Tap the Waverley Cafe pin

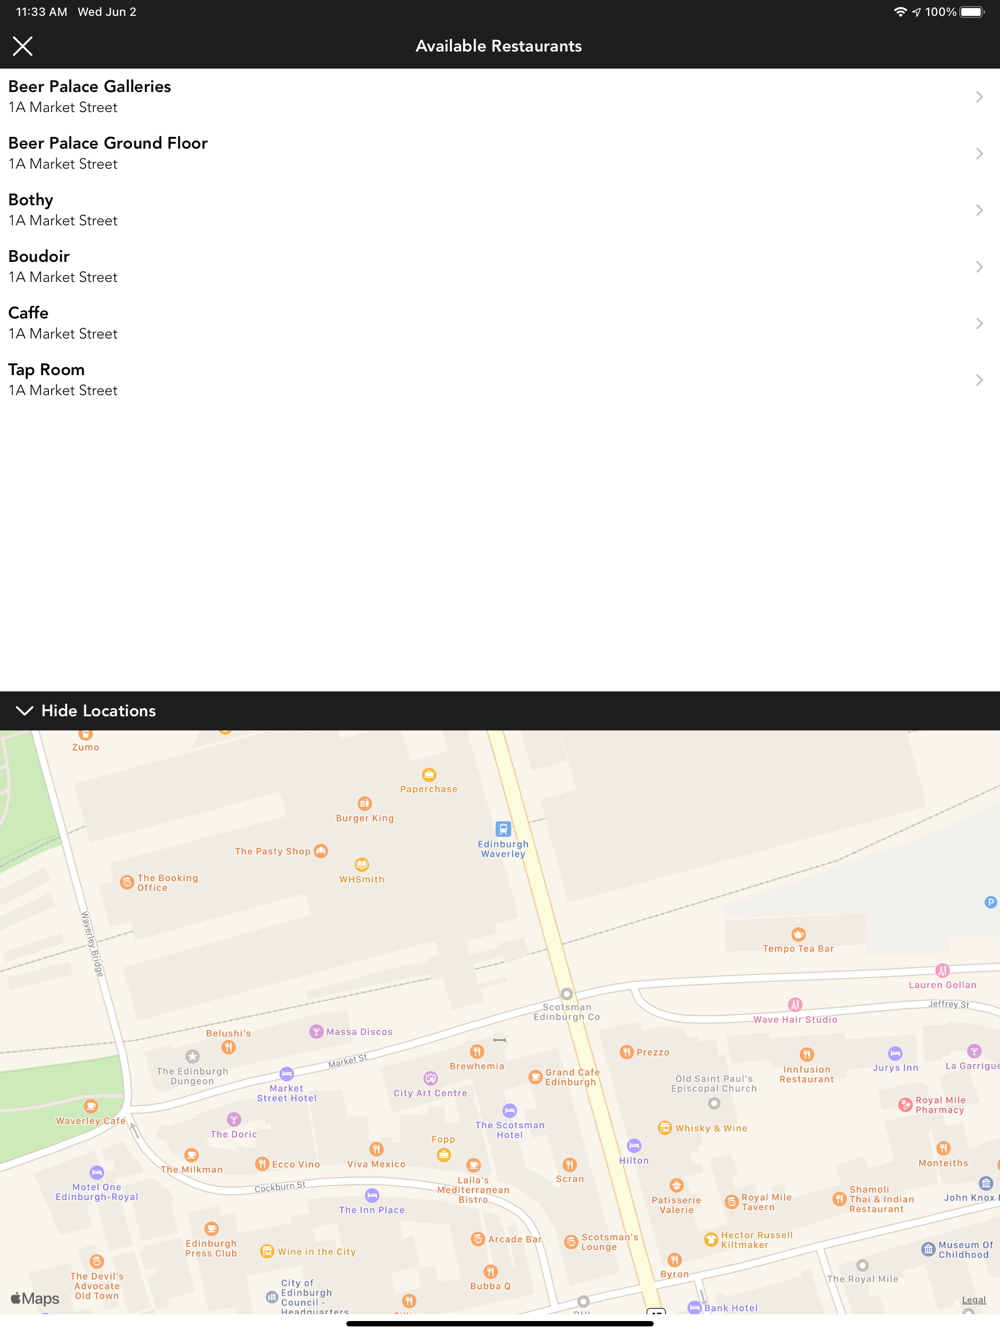click(x=91, y=1106)
